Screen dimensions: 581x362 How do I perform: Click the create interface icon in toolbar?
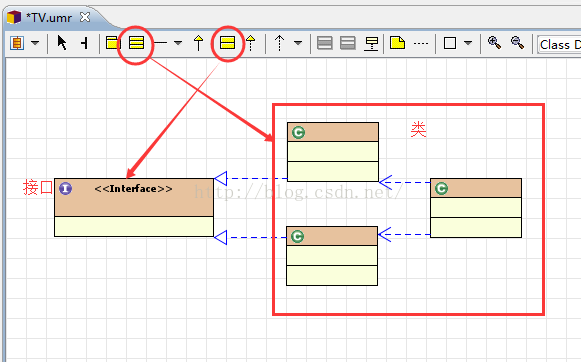(227, 43)
